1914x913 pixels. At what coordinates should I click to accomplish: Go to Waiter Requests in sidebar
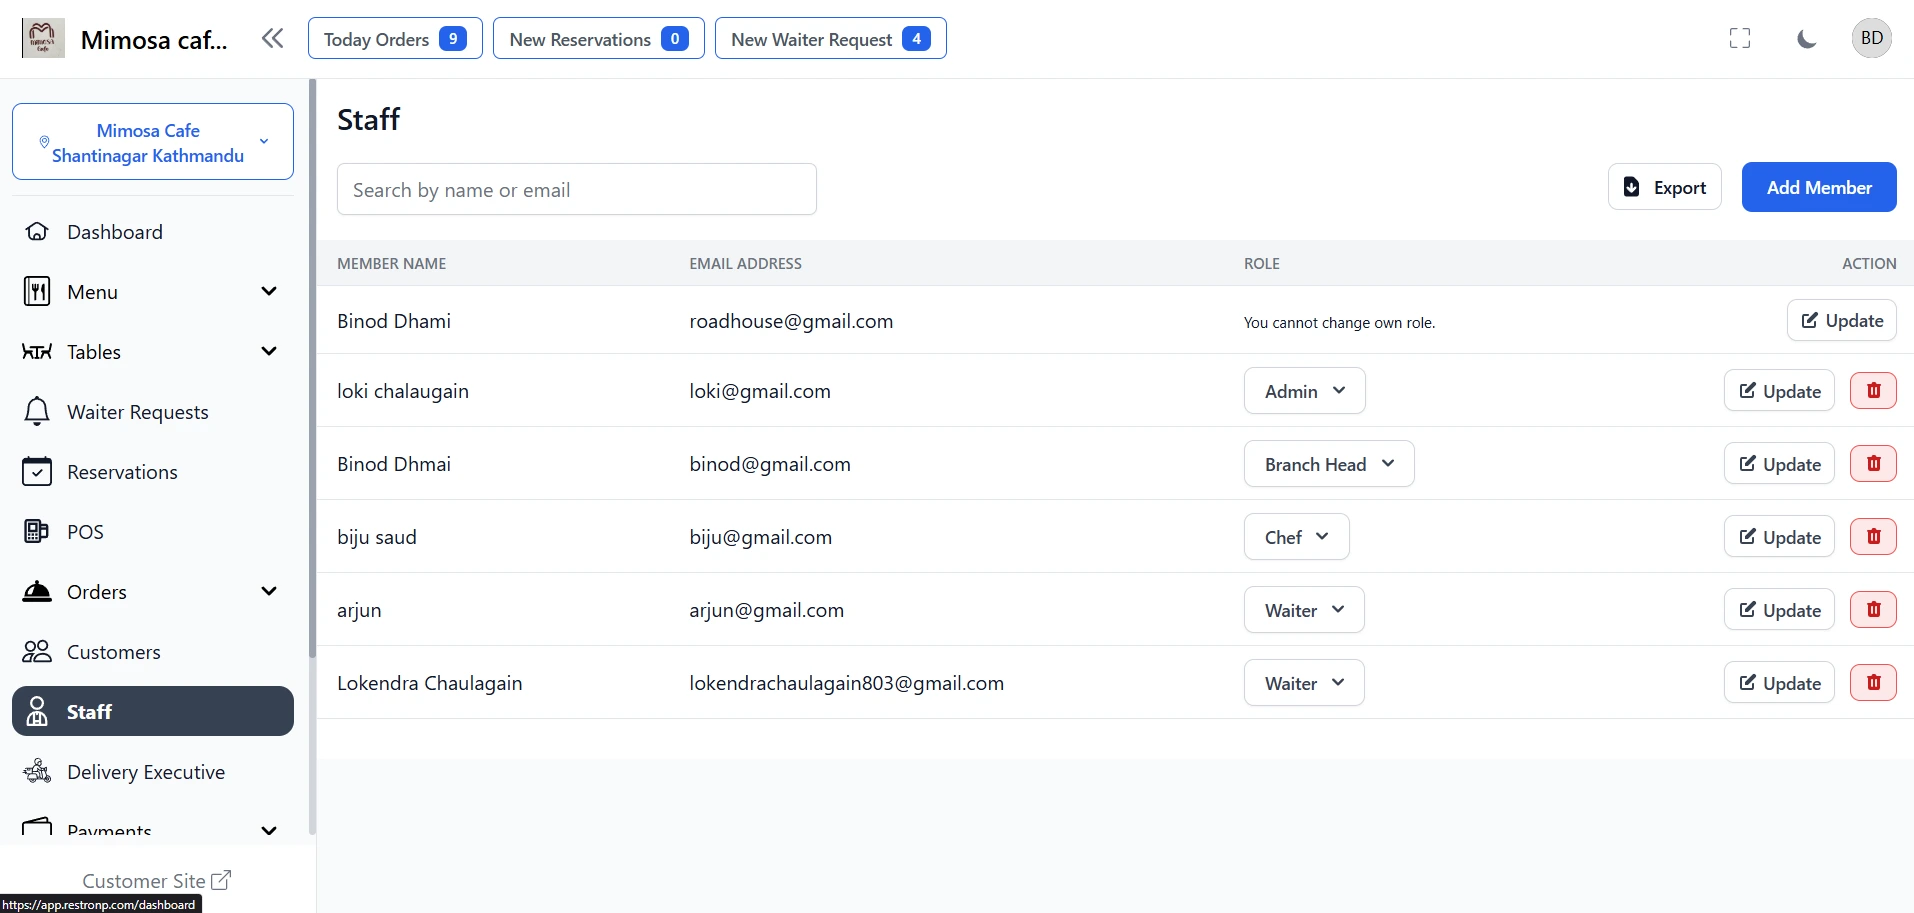(x=137, y=412)
